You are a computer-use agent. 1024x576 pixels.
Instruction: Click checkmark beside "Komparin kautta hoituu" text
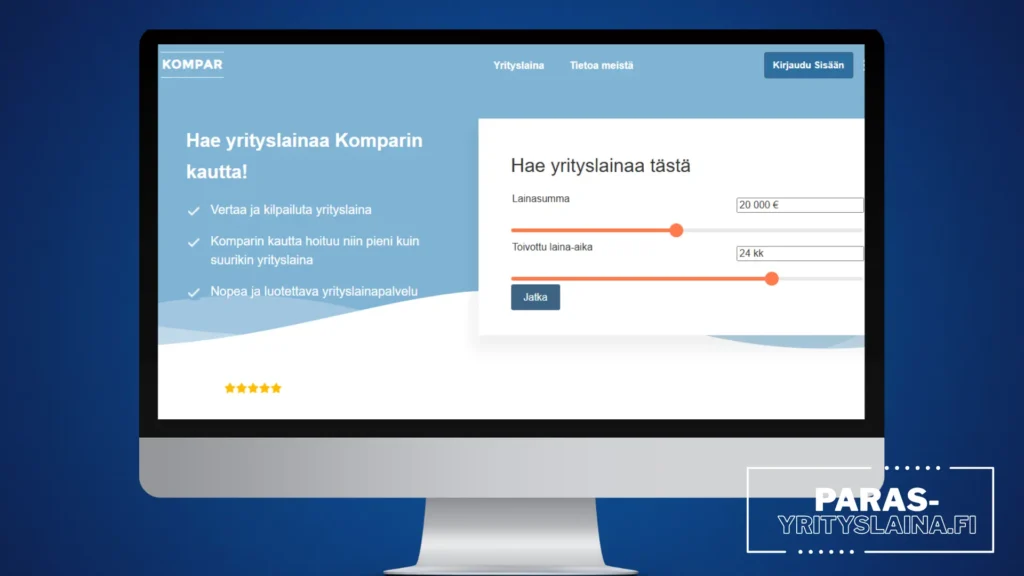193,242
